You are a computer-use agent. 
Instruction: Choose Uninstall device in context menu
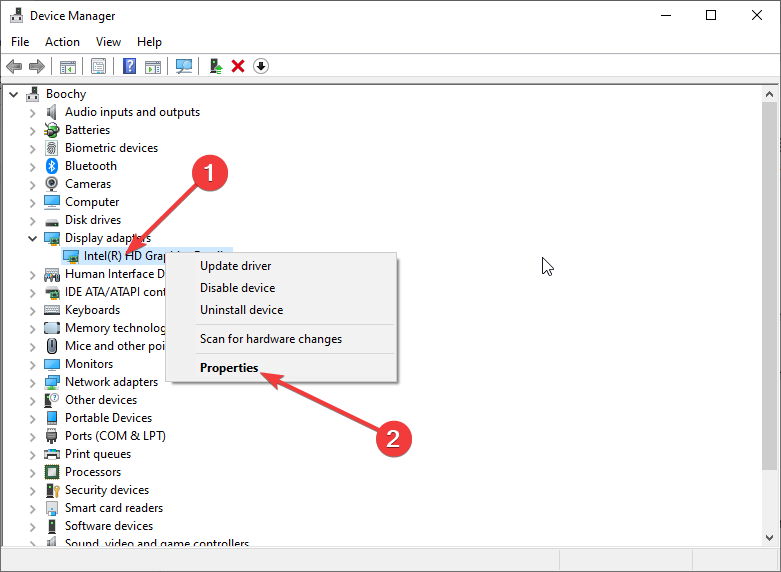281,310
